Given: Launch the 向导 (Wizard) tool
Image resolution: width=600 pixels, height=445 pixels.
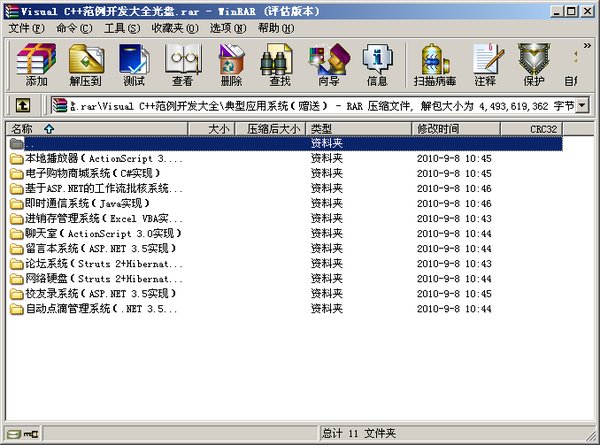Looking at the screenshot, I should tap(329, 64).
